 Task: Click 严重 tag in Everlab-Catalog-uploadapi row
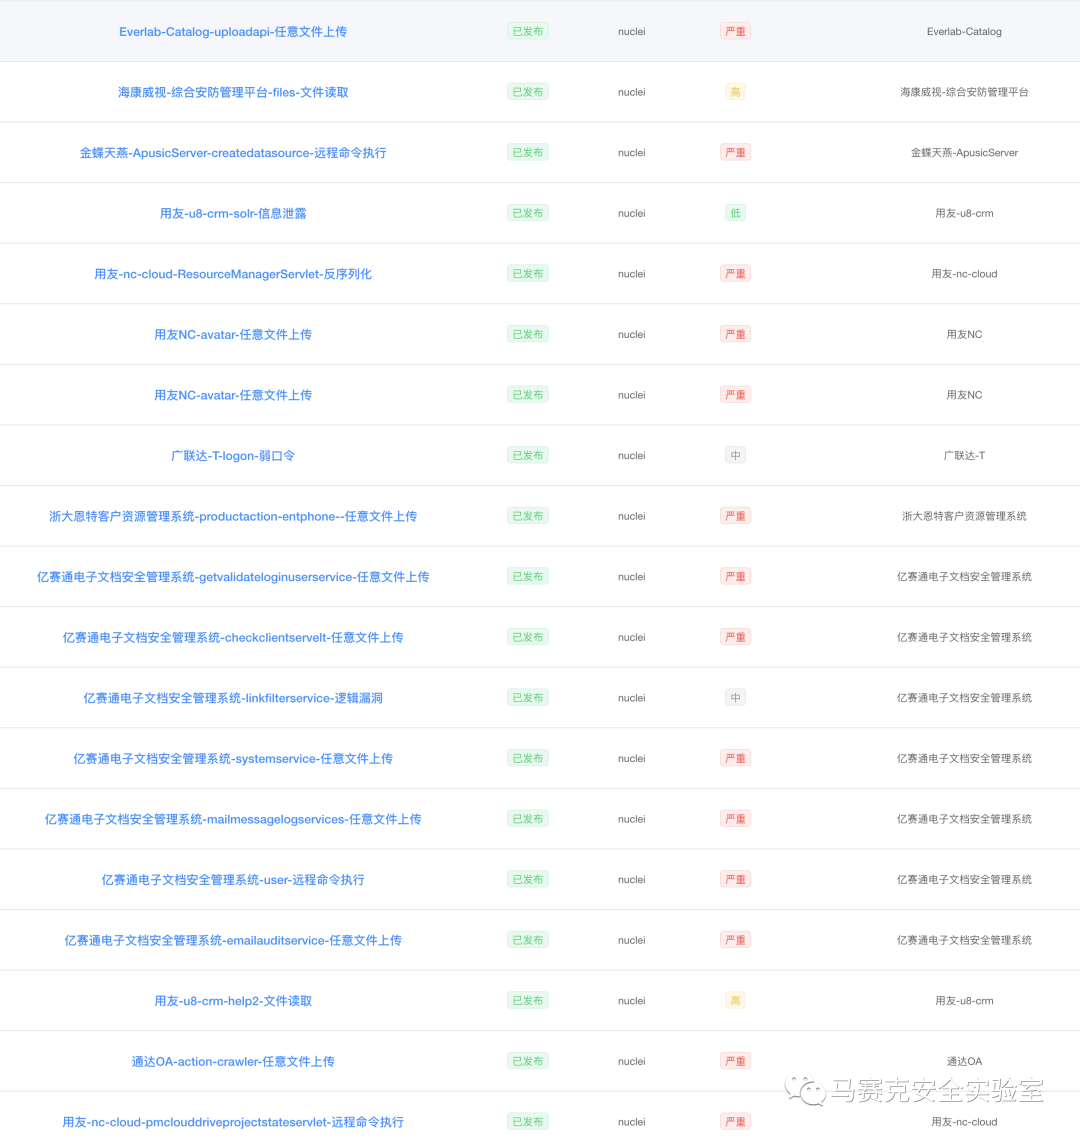coord(735,31)
